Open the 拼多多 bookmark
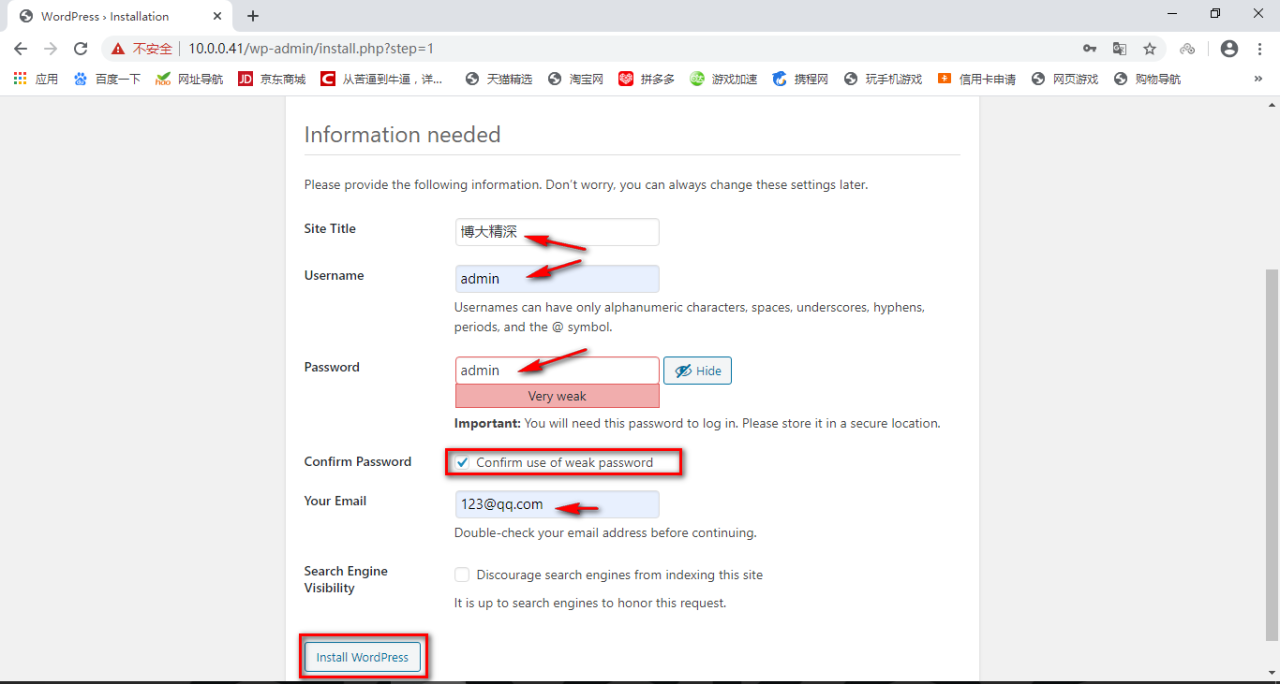The image size is (1280, 684). point(647,79)
